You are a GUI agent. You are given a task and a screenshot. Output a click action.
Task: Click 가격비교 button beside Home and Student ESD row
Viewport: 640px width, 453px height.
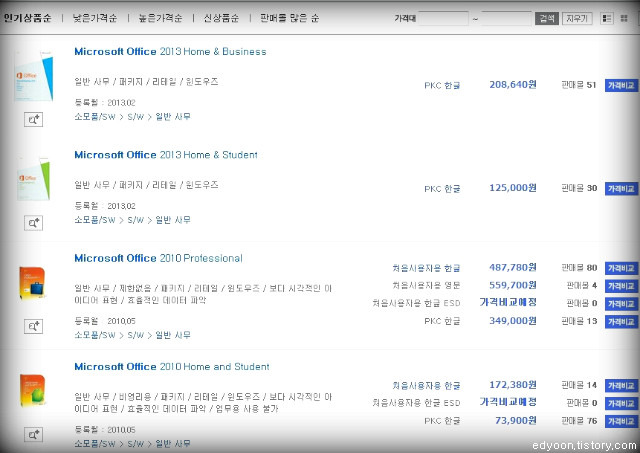(621, 404)
